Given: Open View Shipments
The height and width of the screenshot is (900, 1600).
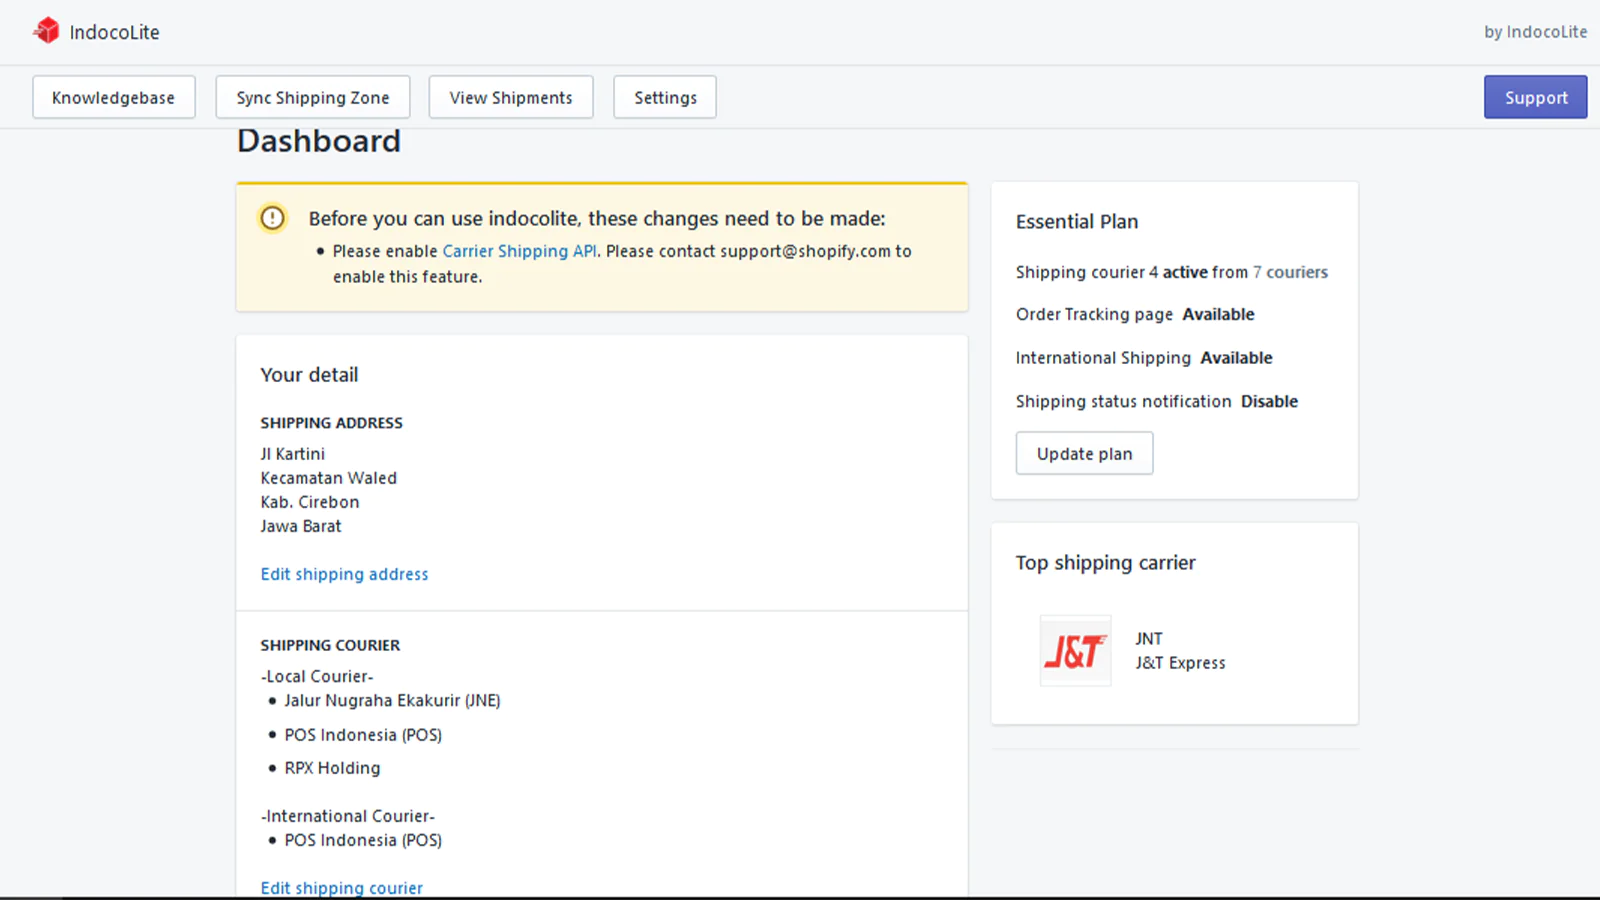Looking at the screenshot, I should pyautogui.click(x=511, y=97).
